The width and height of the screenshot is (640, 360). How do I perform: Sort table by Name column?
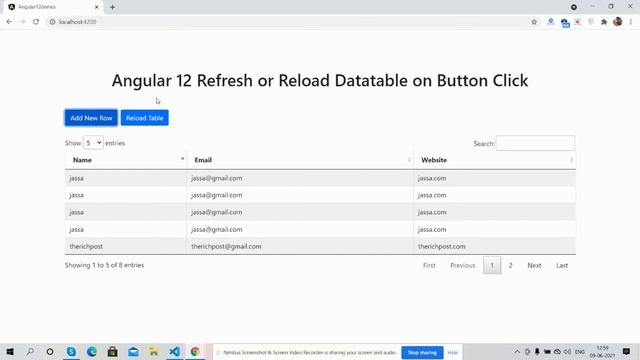coord(126,160)
